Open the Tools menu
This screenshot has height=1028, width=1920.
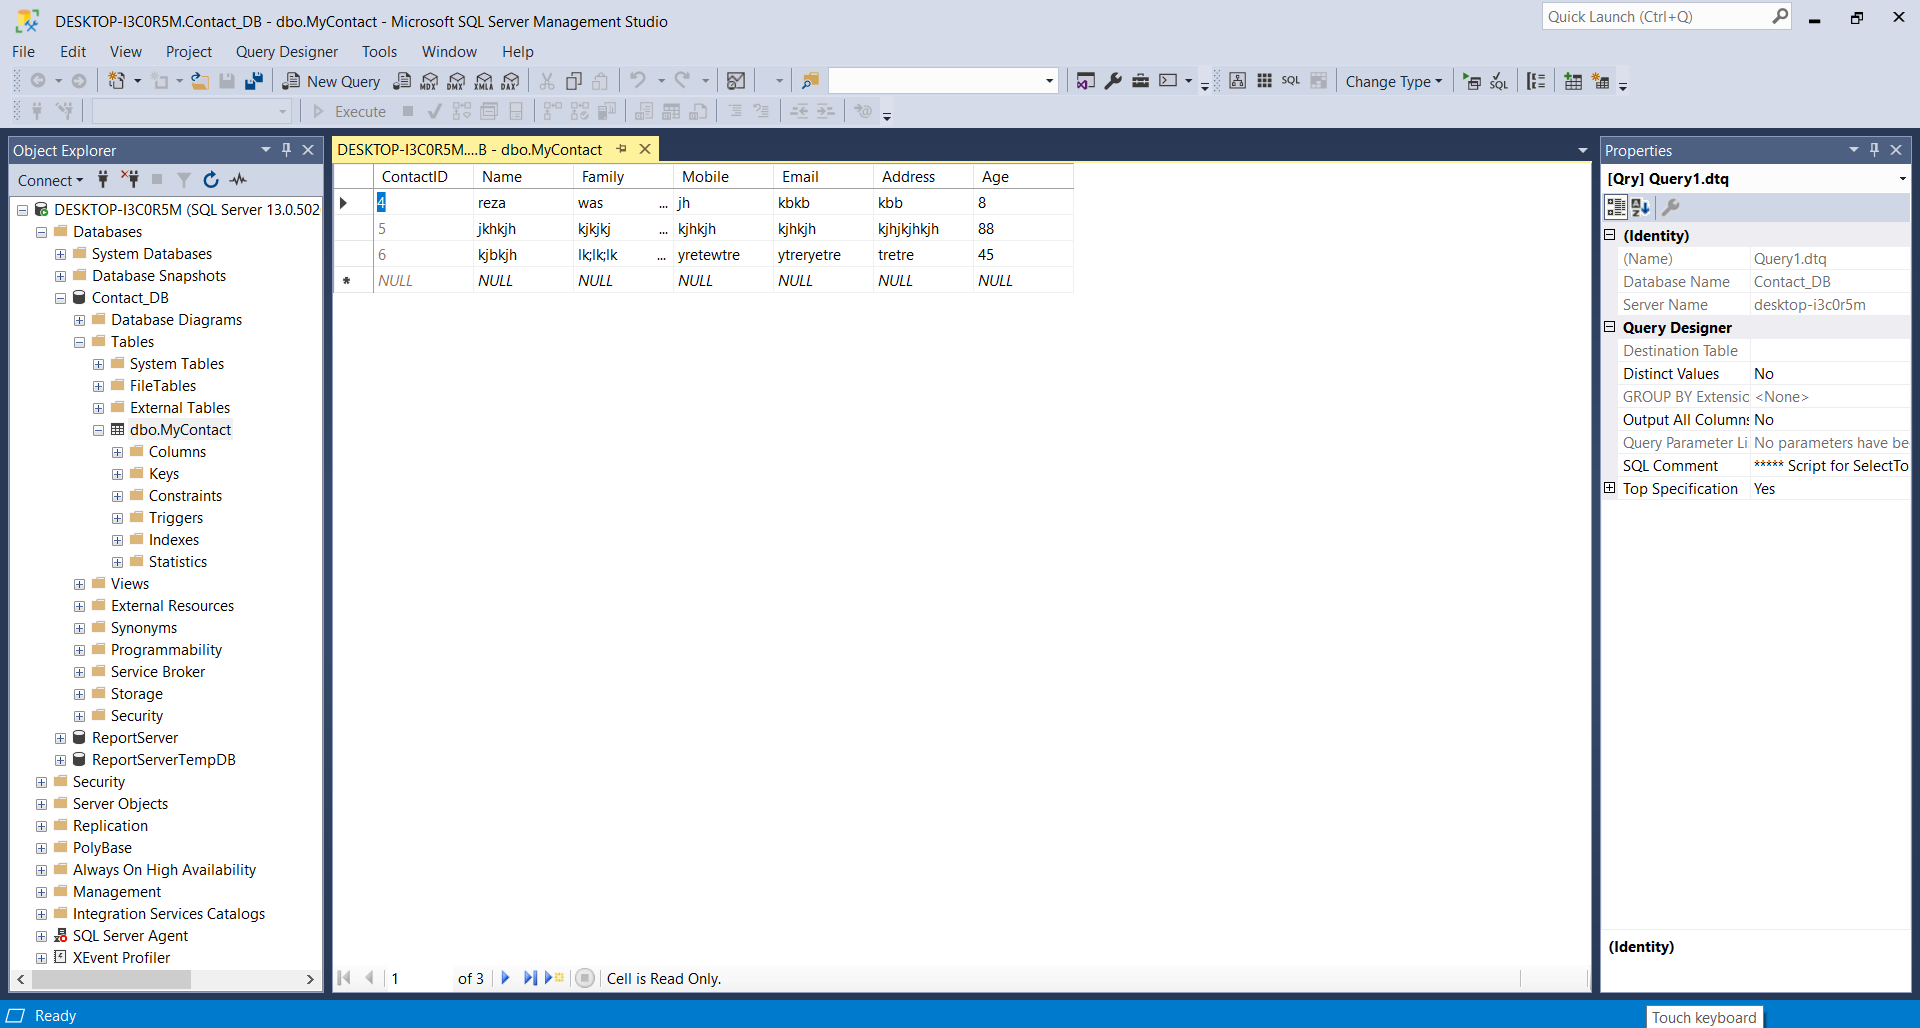point(379,52)
